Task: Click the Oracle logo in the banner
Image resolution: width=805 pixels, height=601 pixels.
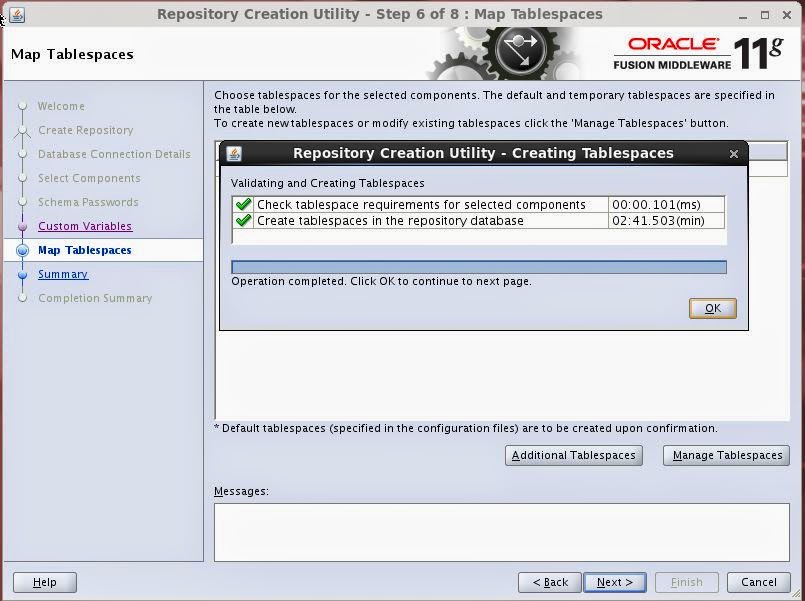Action: [x=674, y=45]
